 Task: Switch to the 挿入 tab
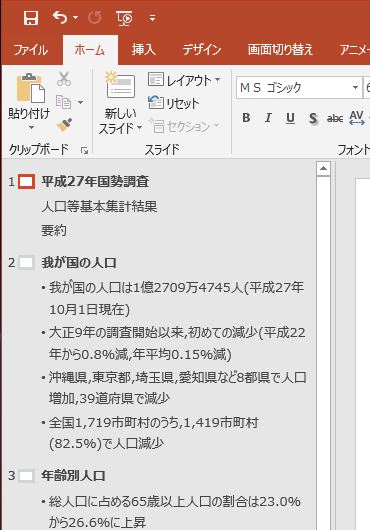coord(144,50)
